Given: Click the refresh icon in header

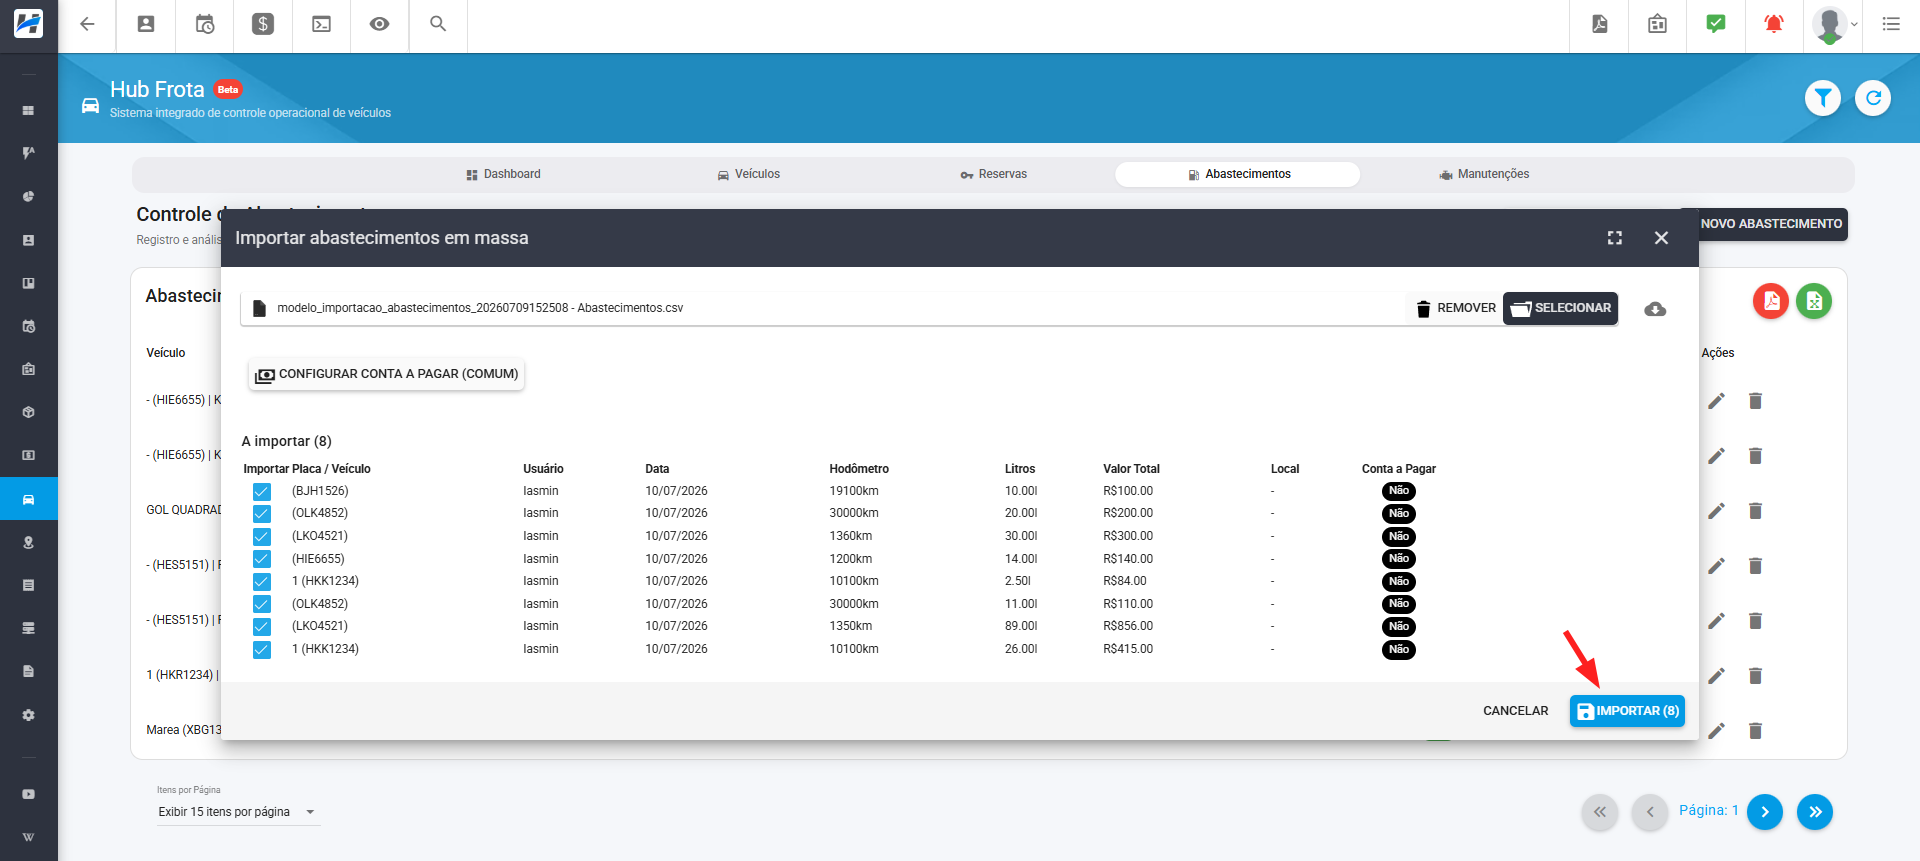Looking at the screenshot, I should click(1873, 98).
